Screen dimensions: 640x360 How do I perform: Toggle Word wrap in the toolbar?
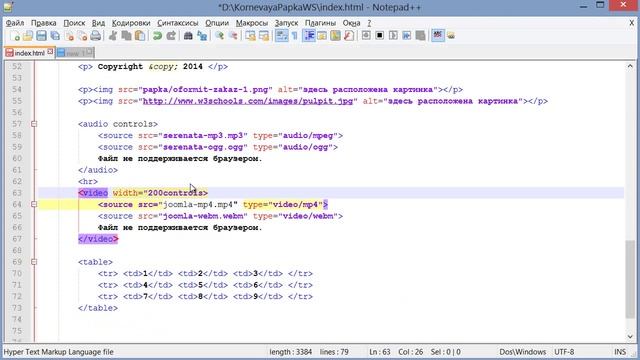tap(282, 36)
